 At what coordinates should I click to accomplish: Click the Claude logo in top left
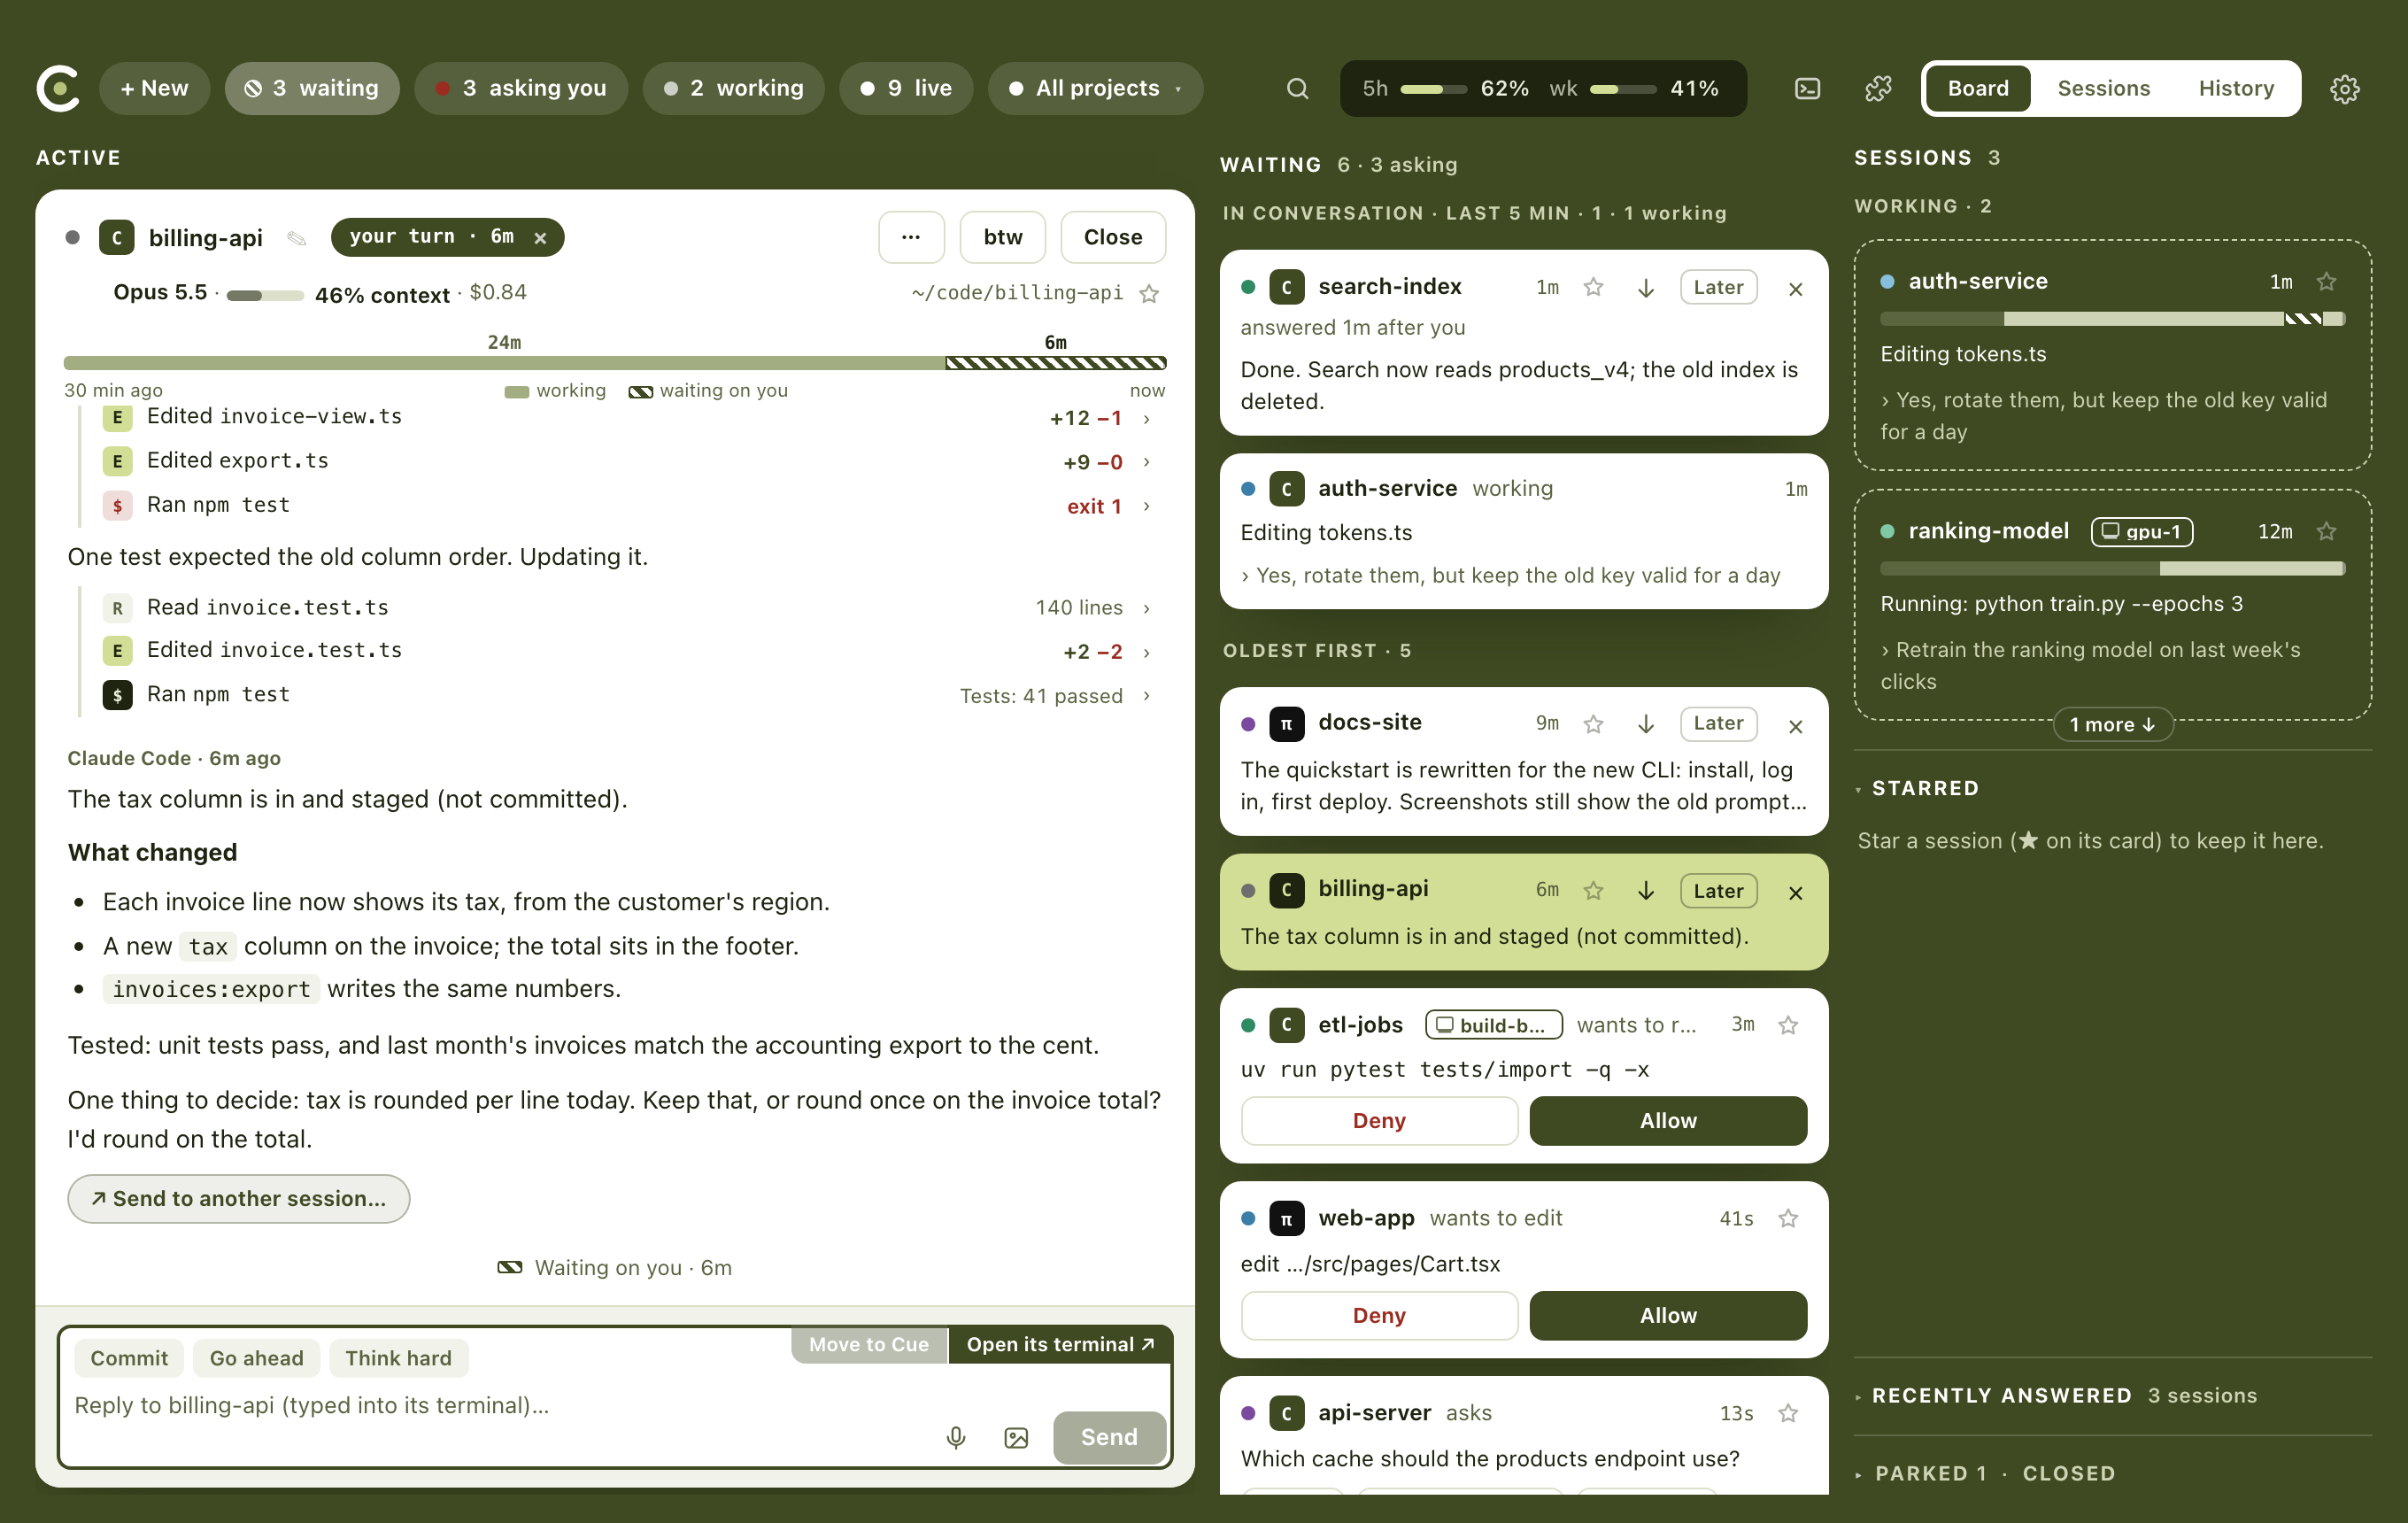pos(58,89)
